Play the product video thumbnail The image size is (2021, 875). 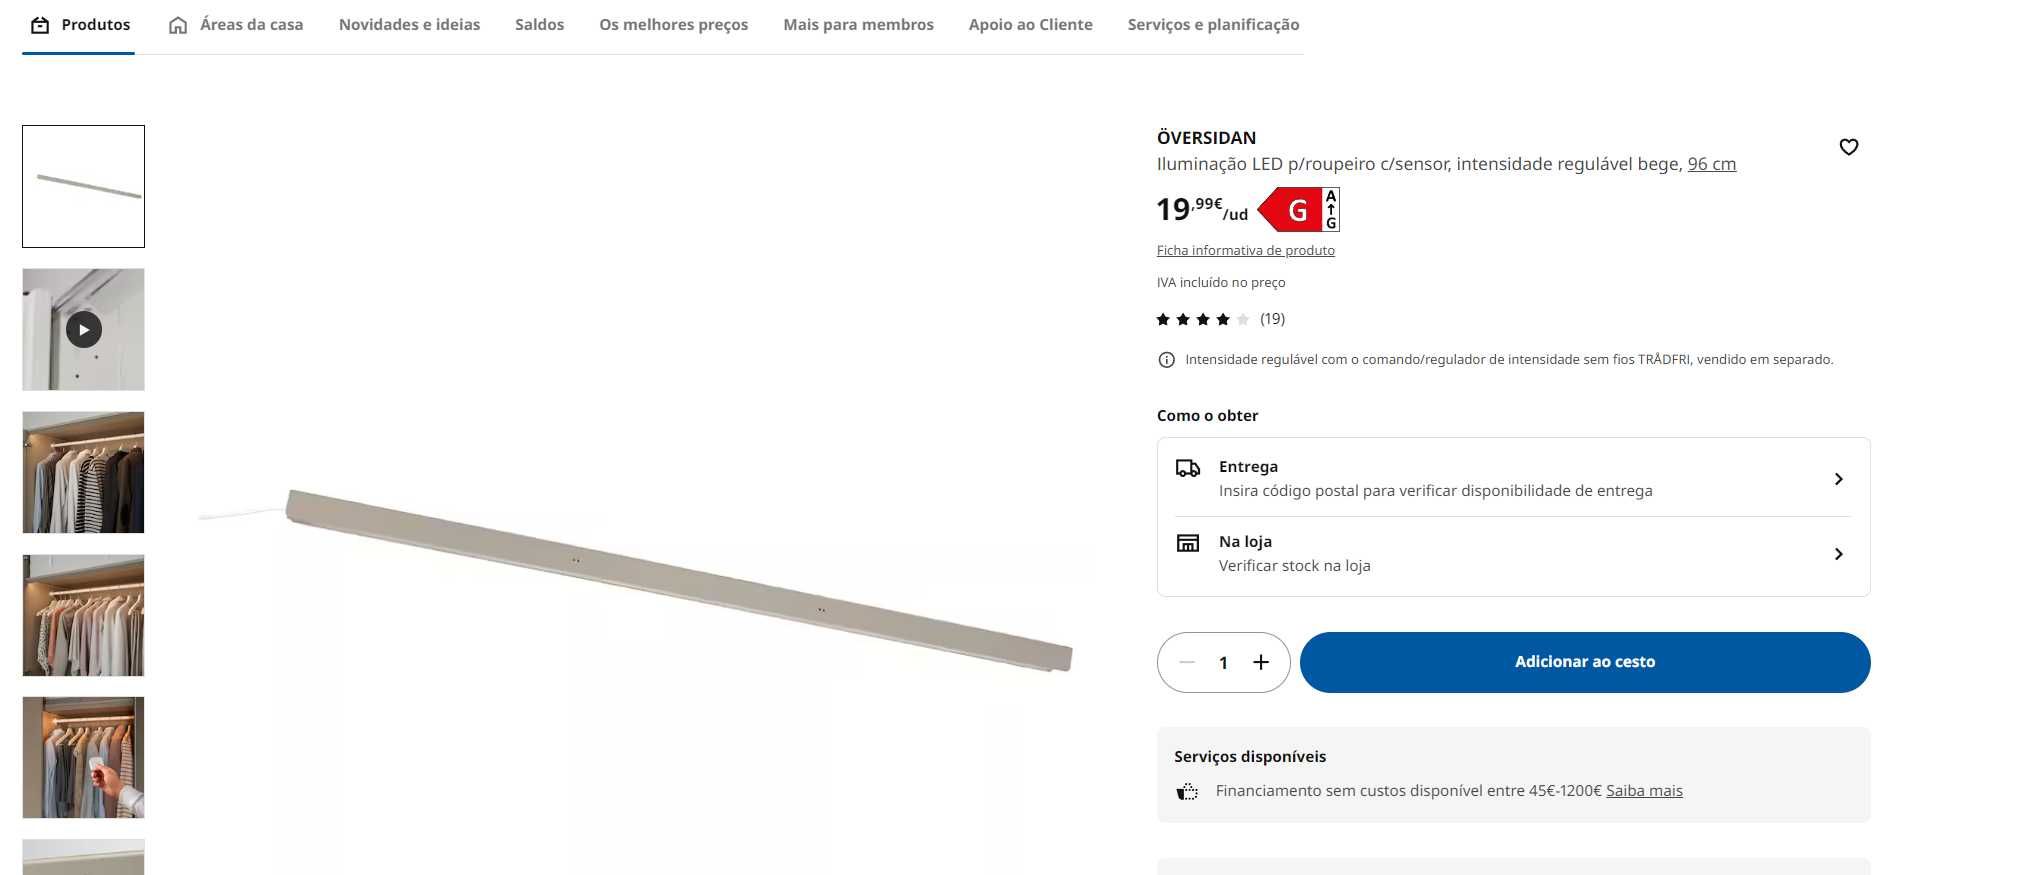coord(84,329)
